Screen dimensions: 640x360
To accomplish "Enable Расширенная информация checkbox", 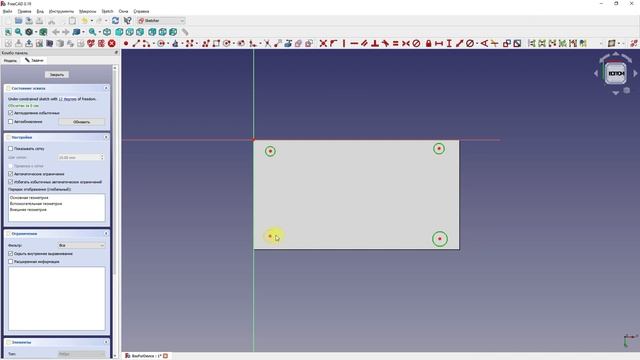I will [x=11, y=262].
